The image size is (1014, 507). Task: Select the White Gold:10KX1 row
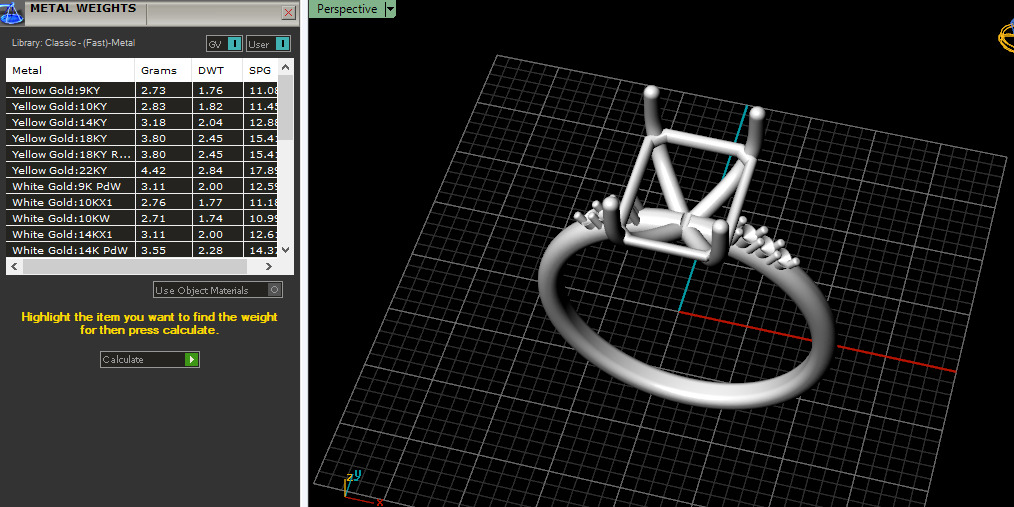point(142,202)
